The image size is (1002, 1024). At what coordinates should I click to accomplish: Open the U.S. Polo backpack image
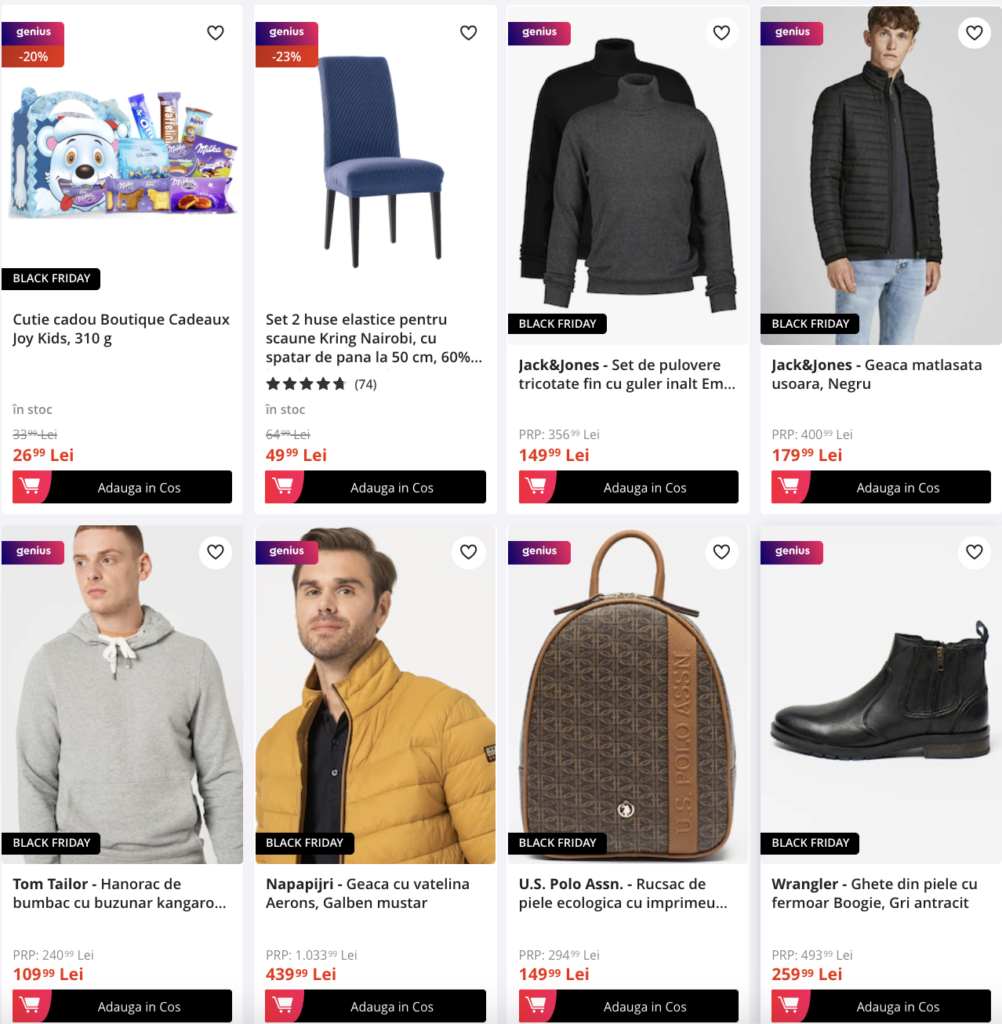(x=628, y=694)
